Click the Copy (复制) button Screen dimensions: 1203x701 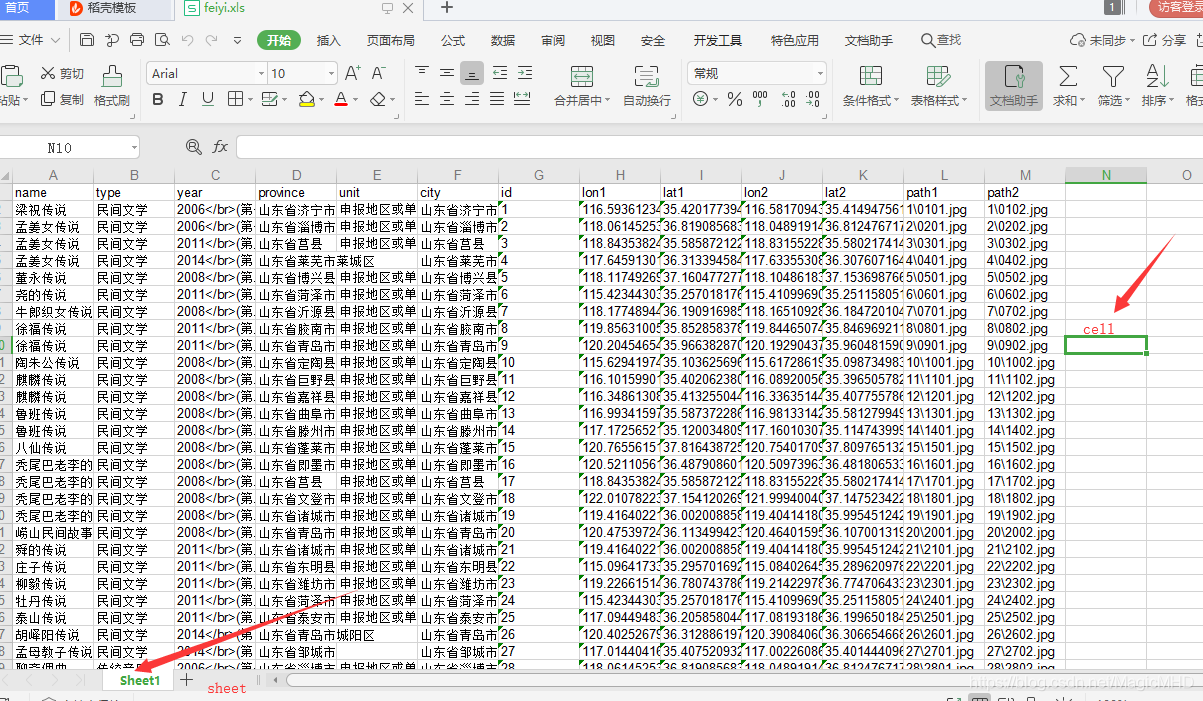[63, 100]
